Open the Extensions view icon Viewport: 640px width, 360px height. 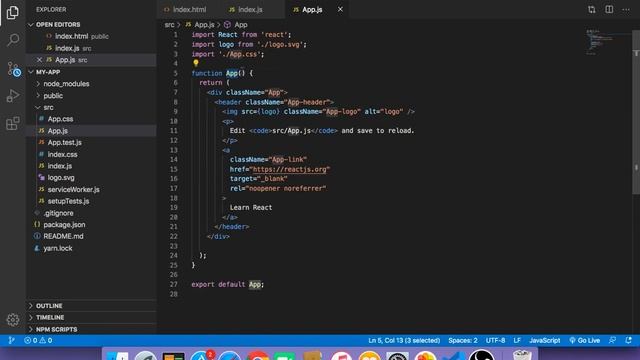pos(13,123)
